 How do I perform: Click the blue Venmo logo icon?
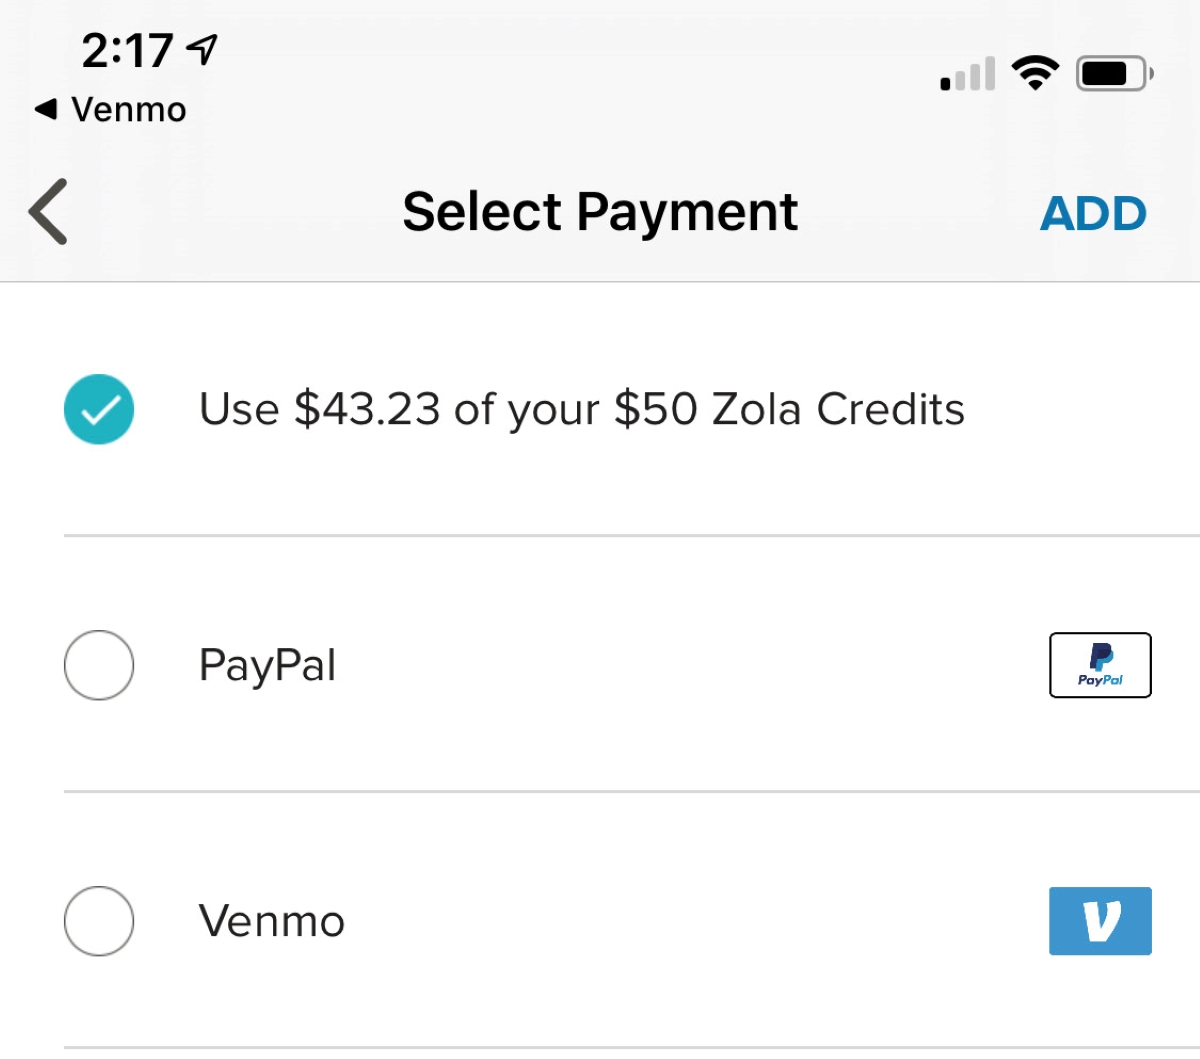1100,921
